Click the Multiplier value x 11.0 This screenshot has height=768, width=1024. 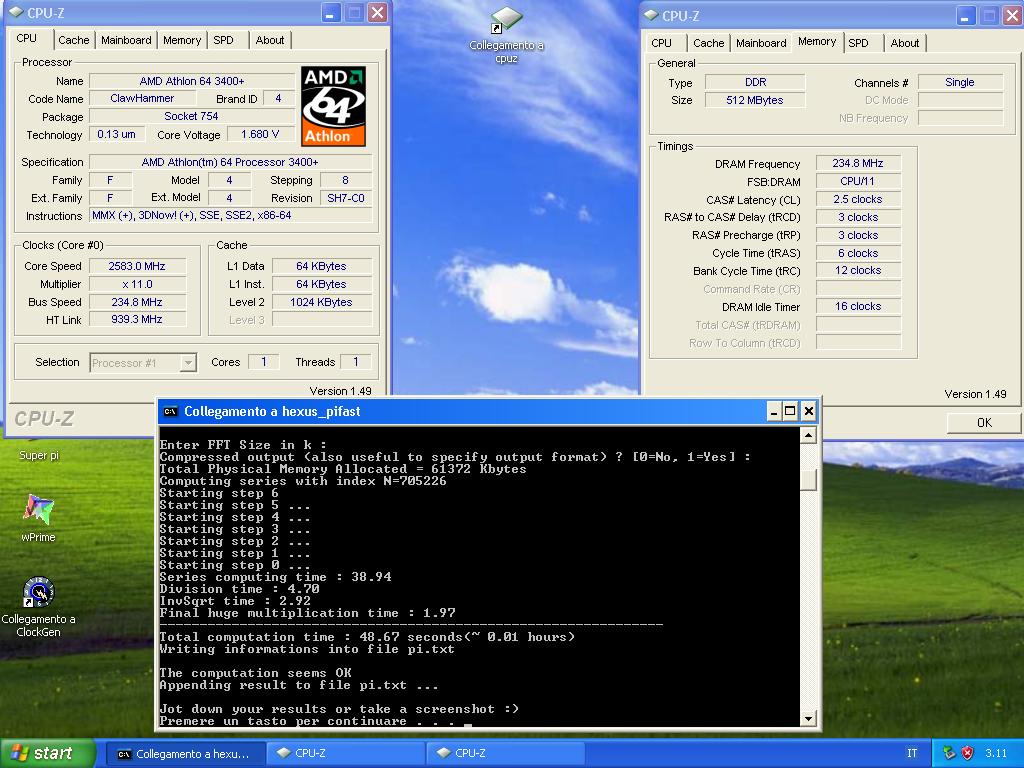pyautogui.click(x=137, y=284)
